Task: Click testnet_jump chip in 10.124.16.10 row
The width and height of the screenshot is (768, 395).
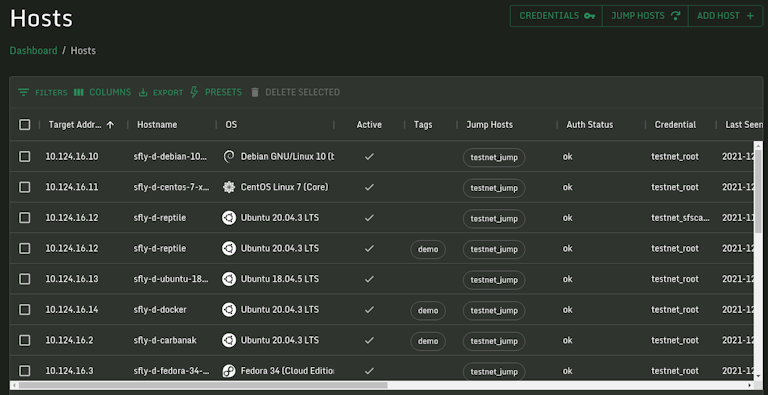Action: [494, 157]
